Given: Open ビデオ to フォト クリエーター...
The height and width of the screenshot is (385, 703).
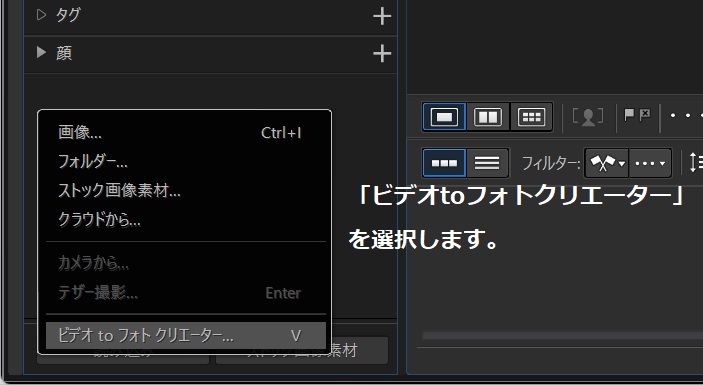Looking at the screenshot, I should (x=186, y=336).
